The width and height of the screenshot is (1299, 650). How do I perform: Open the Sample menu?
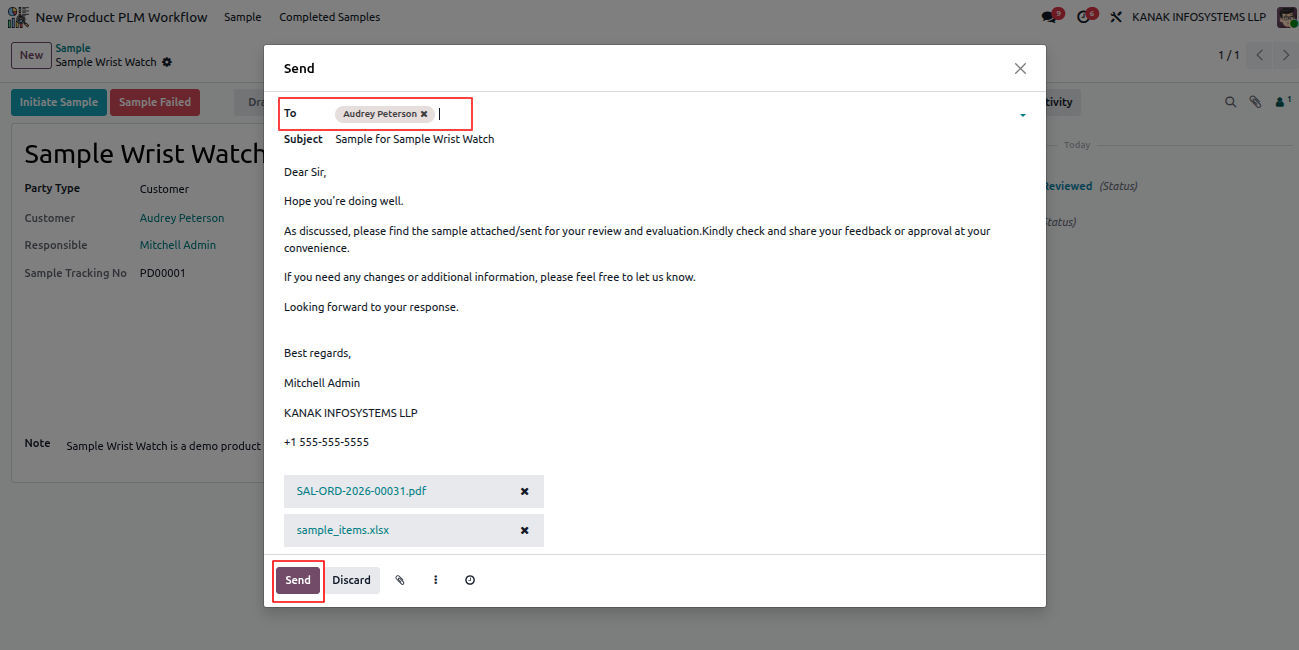tap(243, 17)
